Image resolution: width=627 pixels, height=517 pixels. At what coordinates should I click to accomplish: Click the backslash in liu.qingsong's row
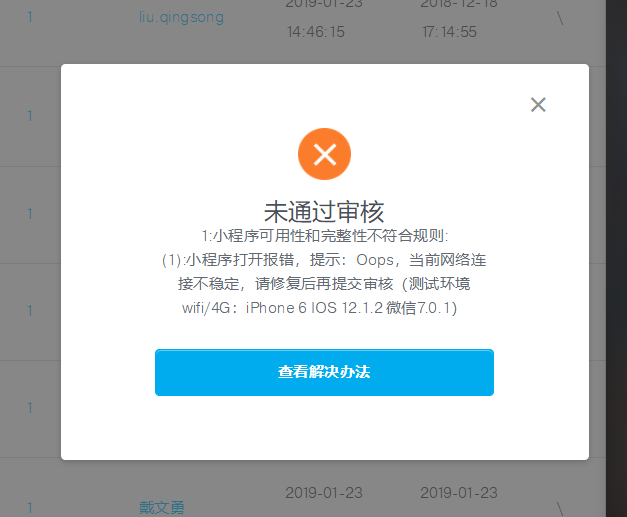coord(560,18)
